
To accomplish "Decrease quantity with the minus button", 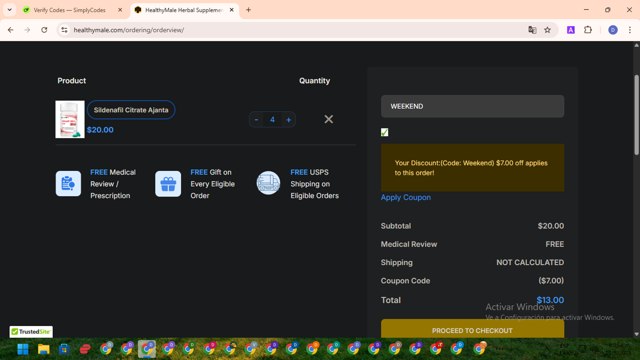I will [256, 120].
